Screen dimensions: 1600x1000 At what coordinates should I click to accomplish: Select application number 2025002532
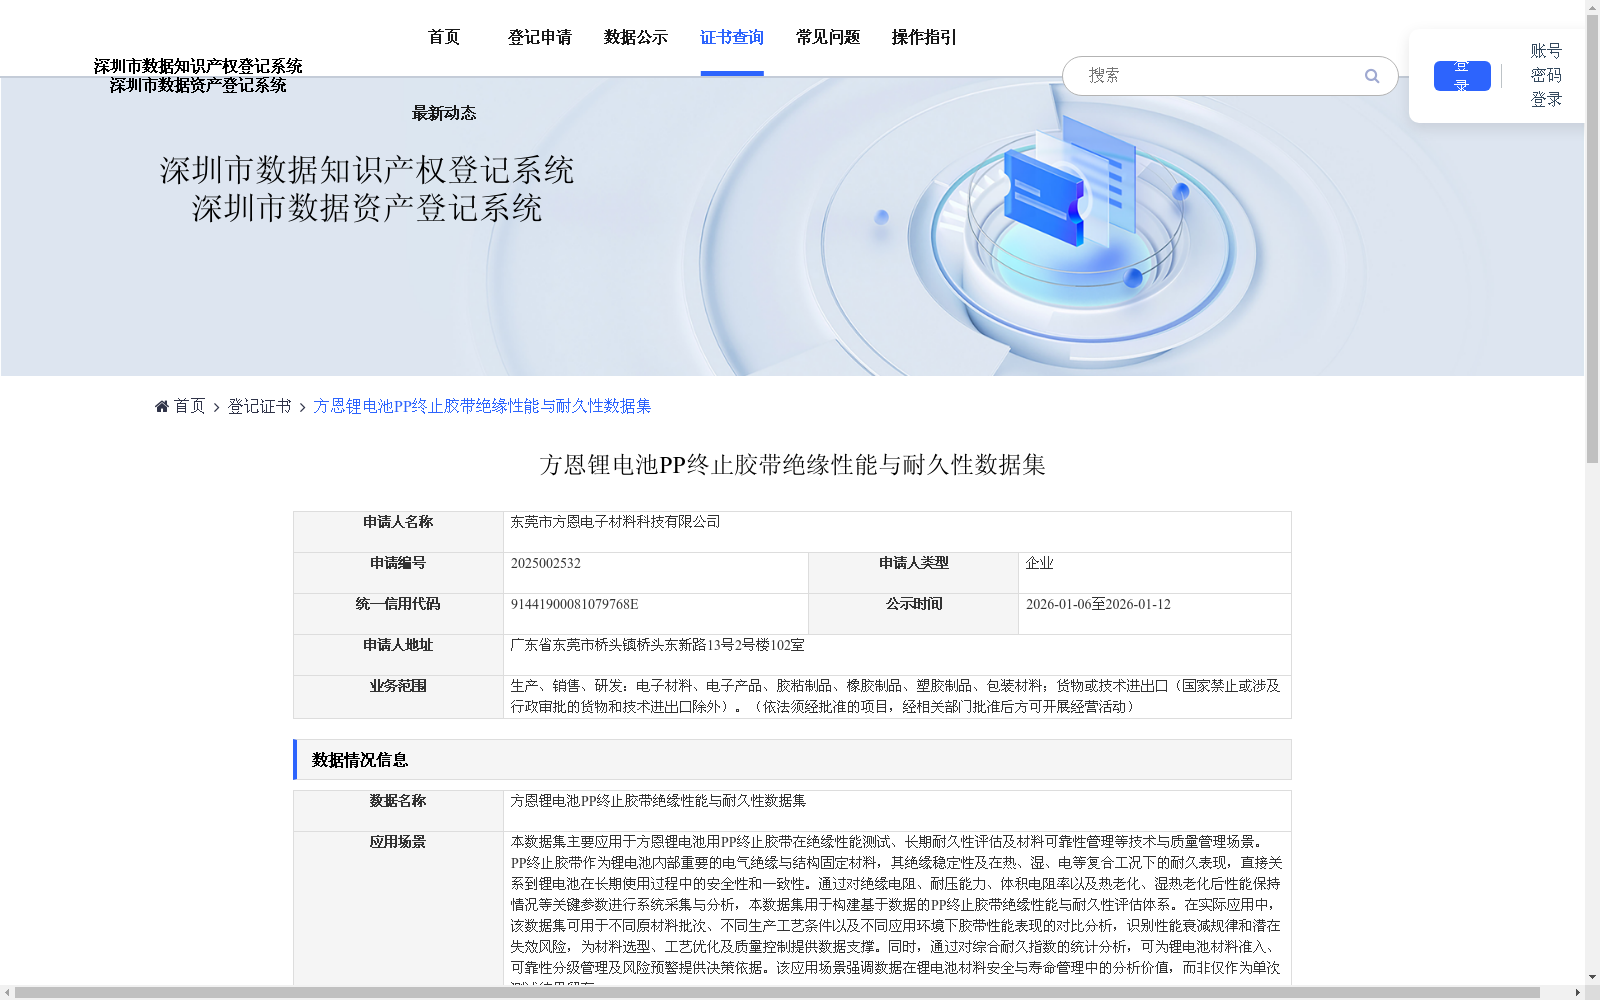(x=546, y=563)
